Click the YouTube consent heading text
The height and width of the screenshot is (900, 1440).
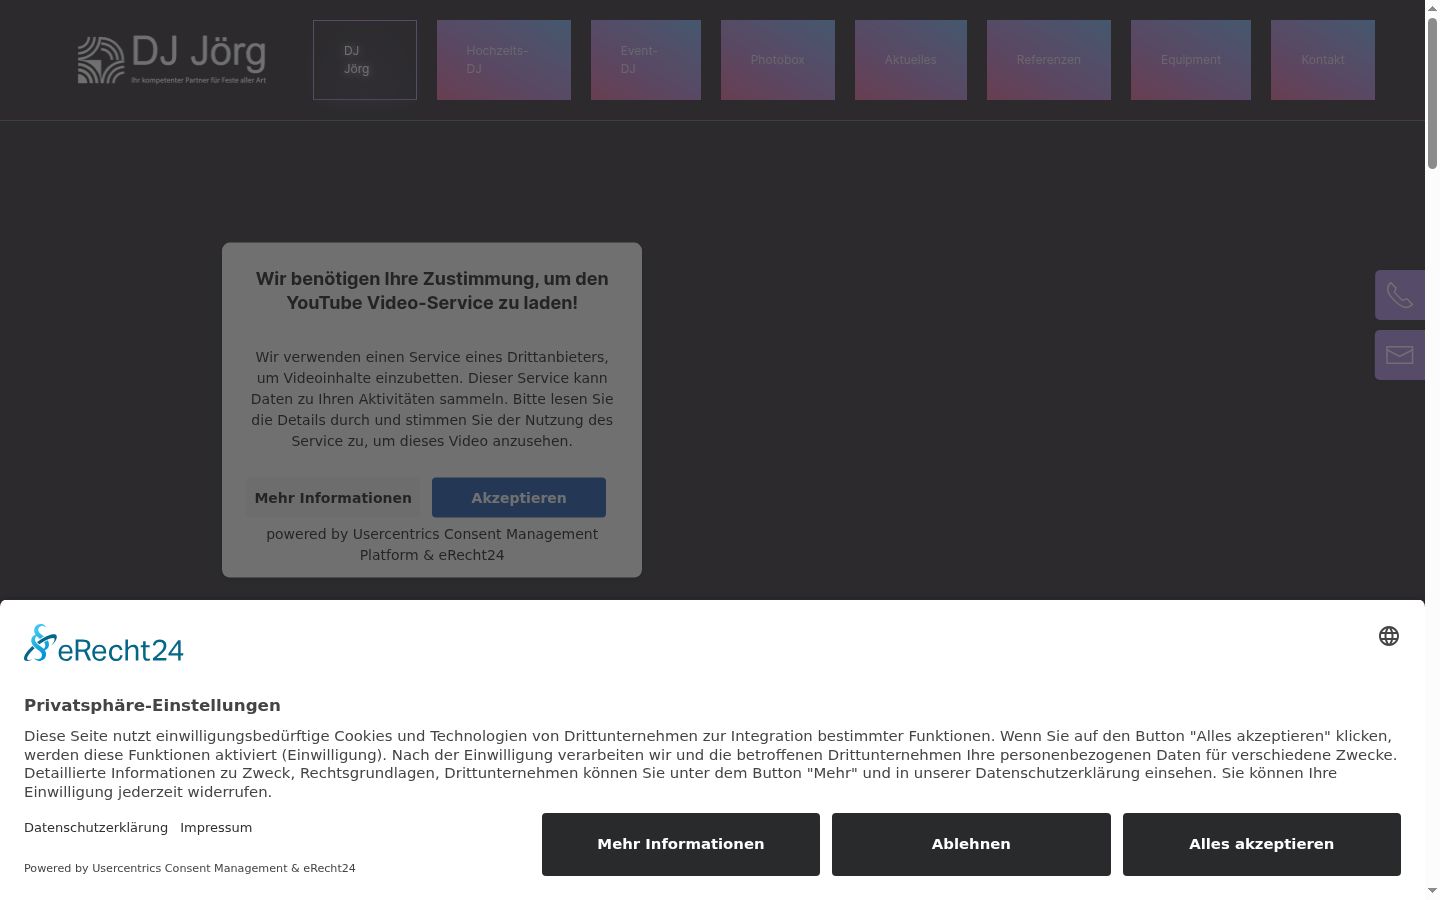[432, 291]
